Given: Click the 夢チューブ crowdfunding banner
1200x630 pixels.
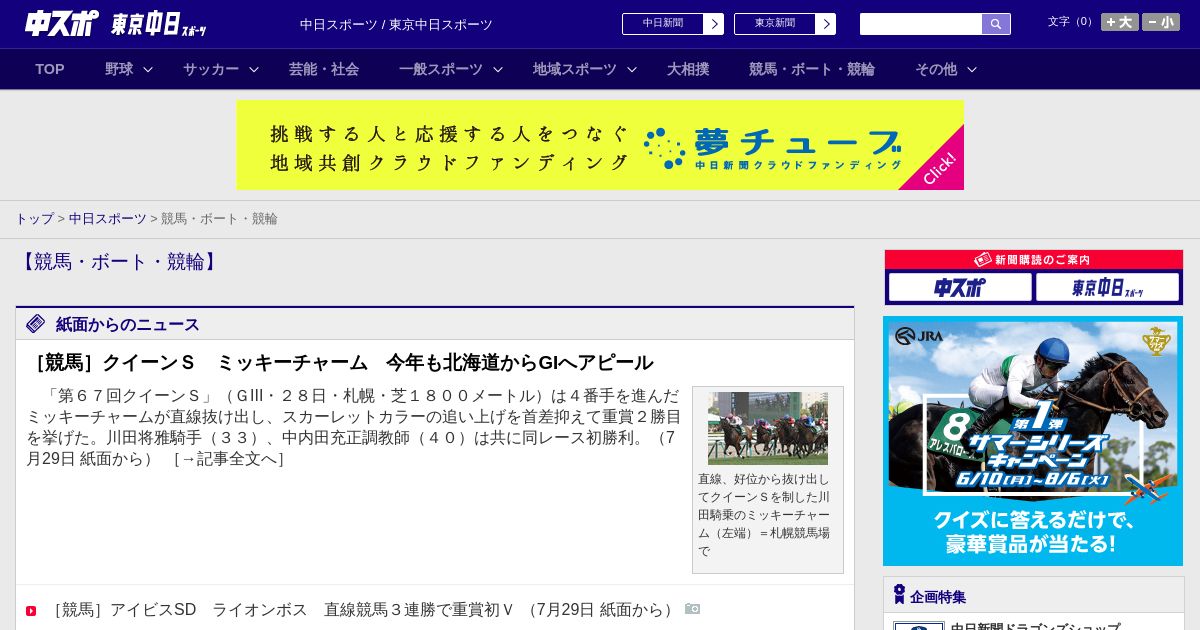Looking at the screenshot, I should 600,145.
